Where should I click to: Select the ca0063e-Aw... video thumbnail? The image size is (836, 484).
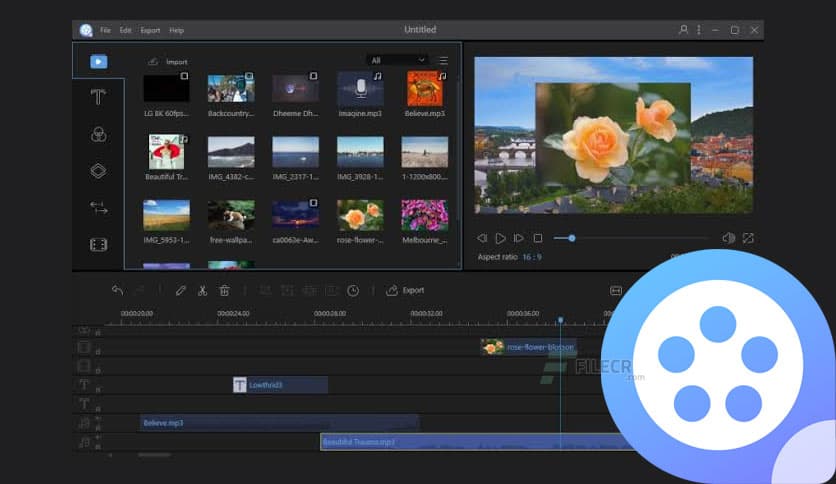(x=295, y=214)
